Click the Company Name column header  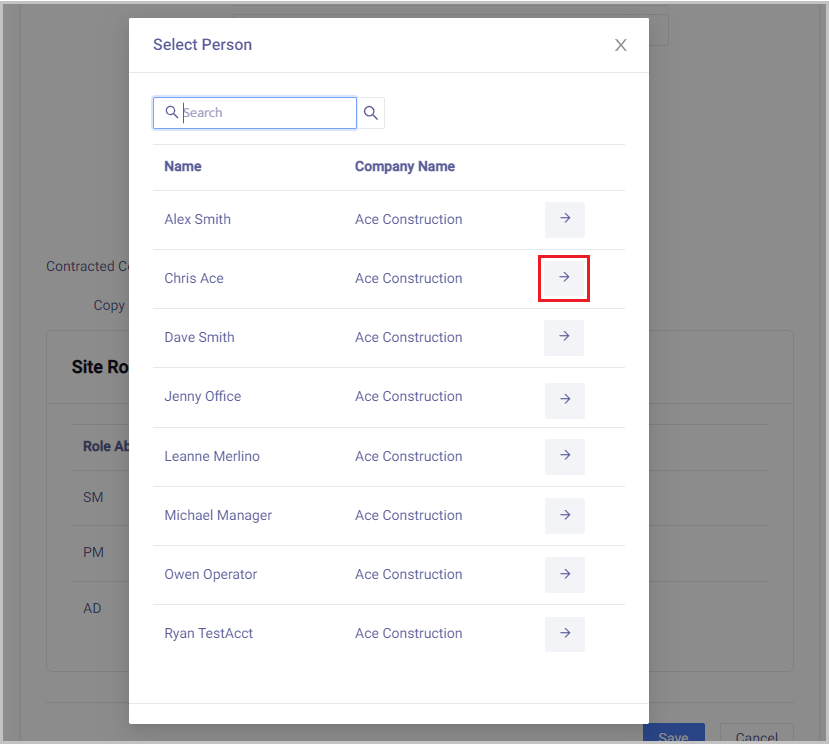tap(404, 167)
